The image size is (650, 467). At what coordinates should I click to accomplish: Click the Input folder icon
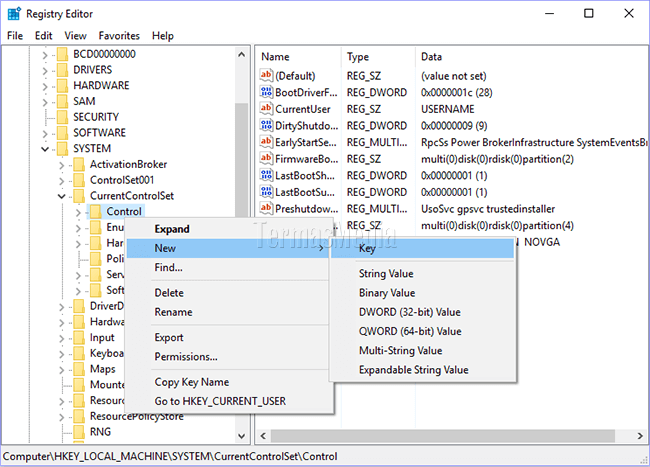point(79,337)
